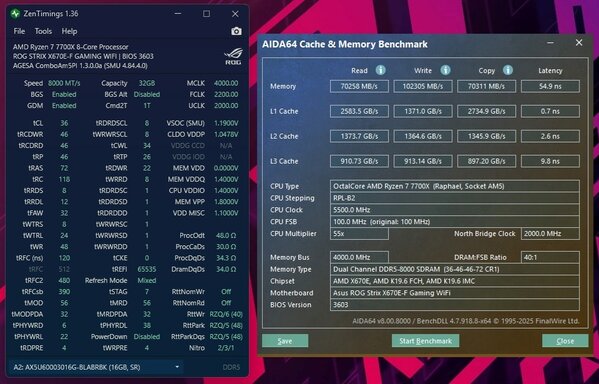Click the ZenTimings camera screenshot icon
The width and height of the screenshot is (599, 384).
coord(236,31)
